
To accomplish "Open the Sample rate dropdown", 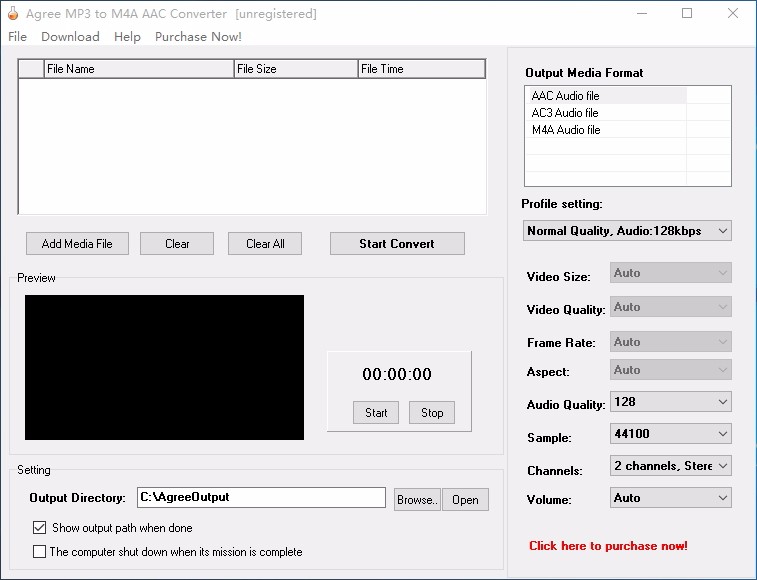I will [671, 433].
